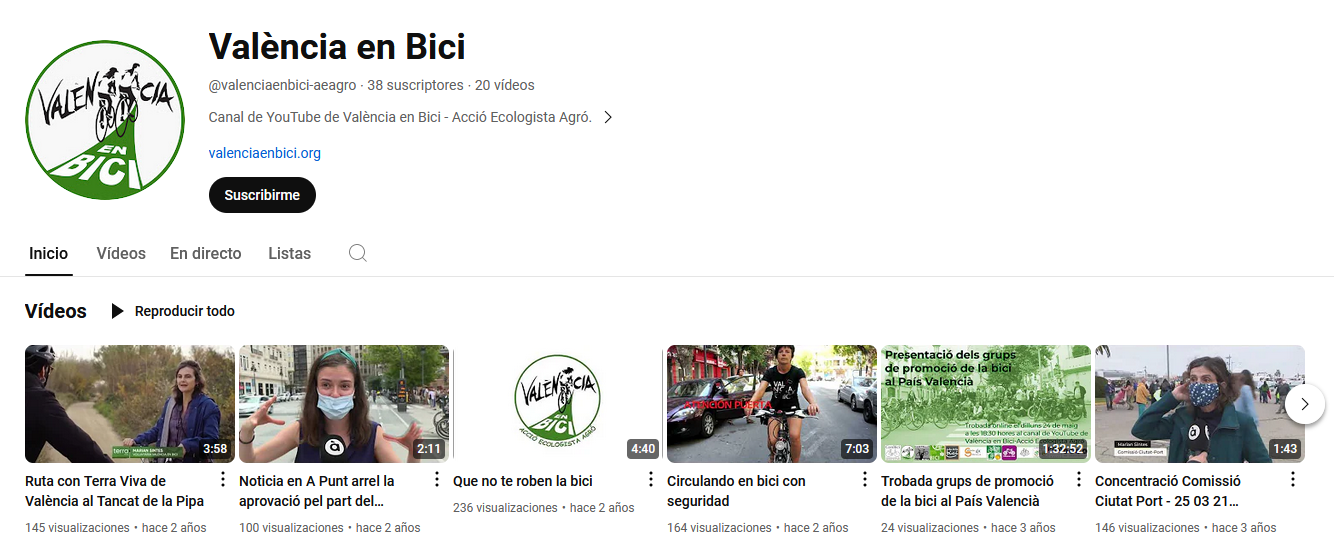Open options menu for Circulando en bici con seguridad
Viewport: 1334px width, 557px height.
[864, 480]
